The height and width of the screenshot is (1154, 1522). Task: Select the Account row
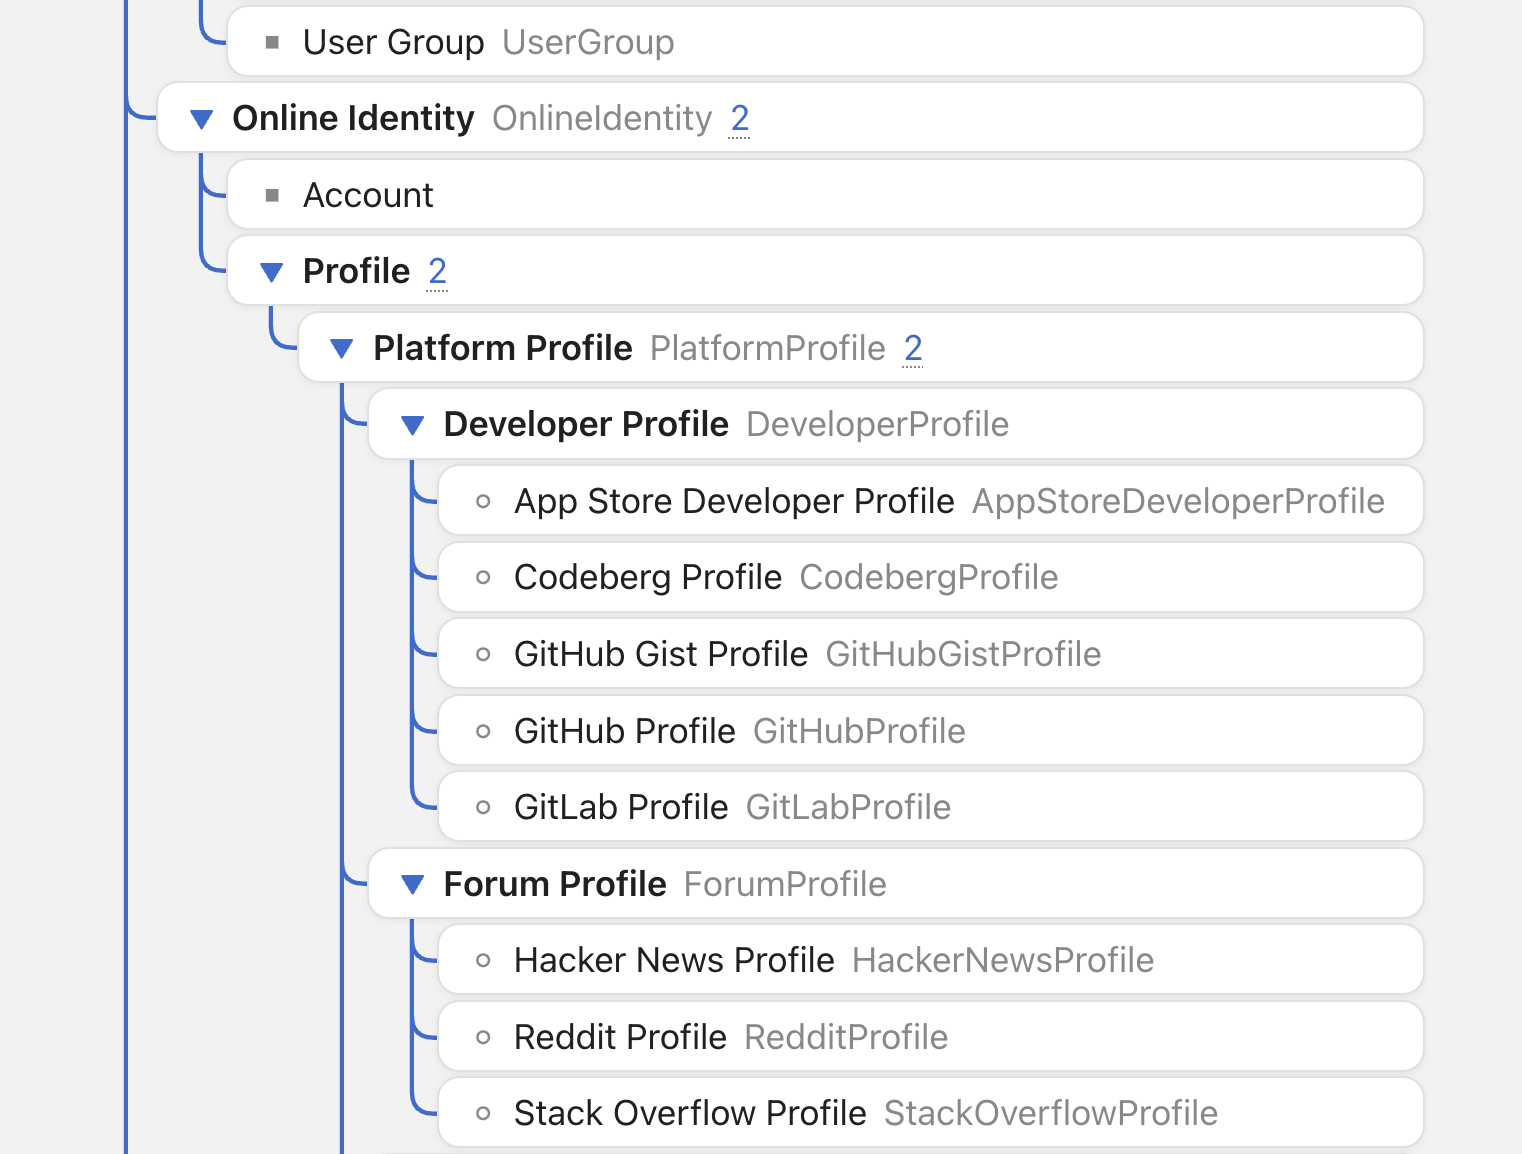click(x=825, y=195)
